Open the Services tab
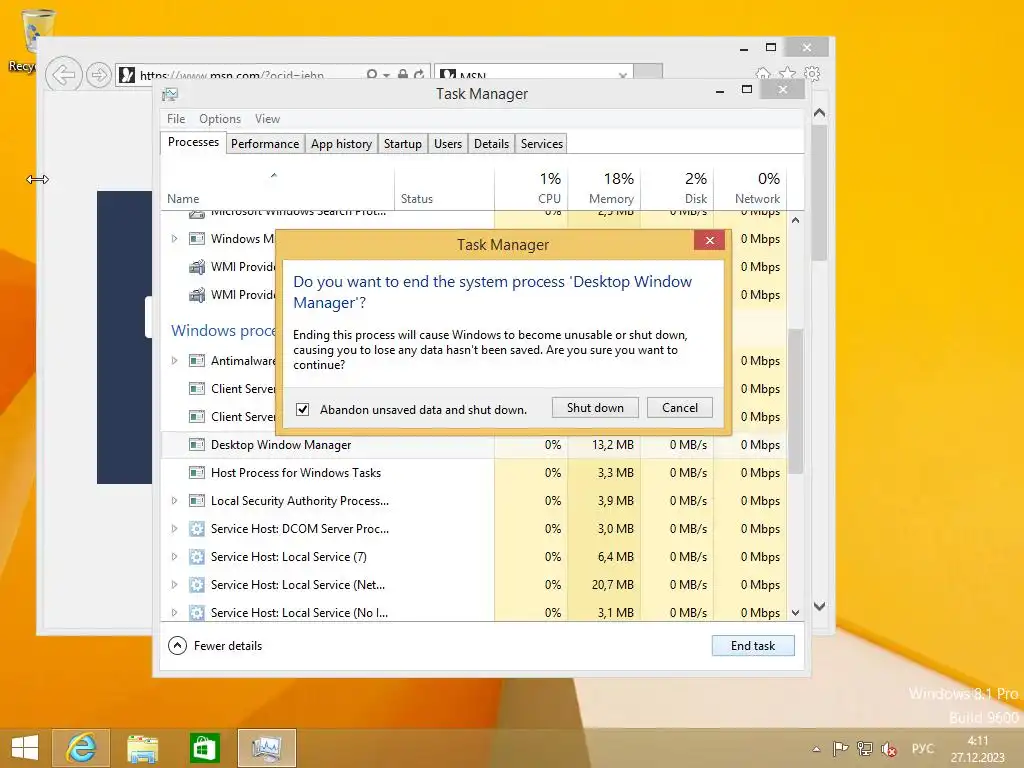 (x=541, y=144)
